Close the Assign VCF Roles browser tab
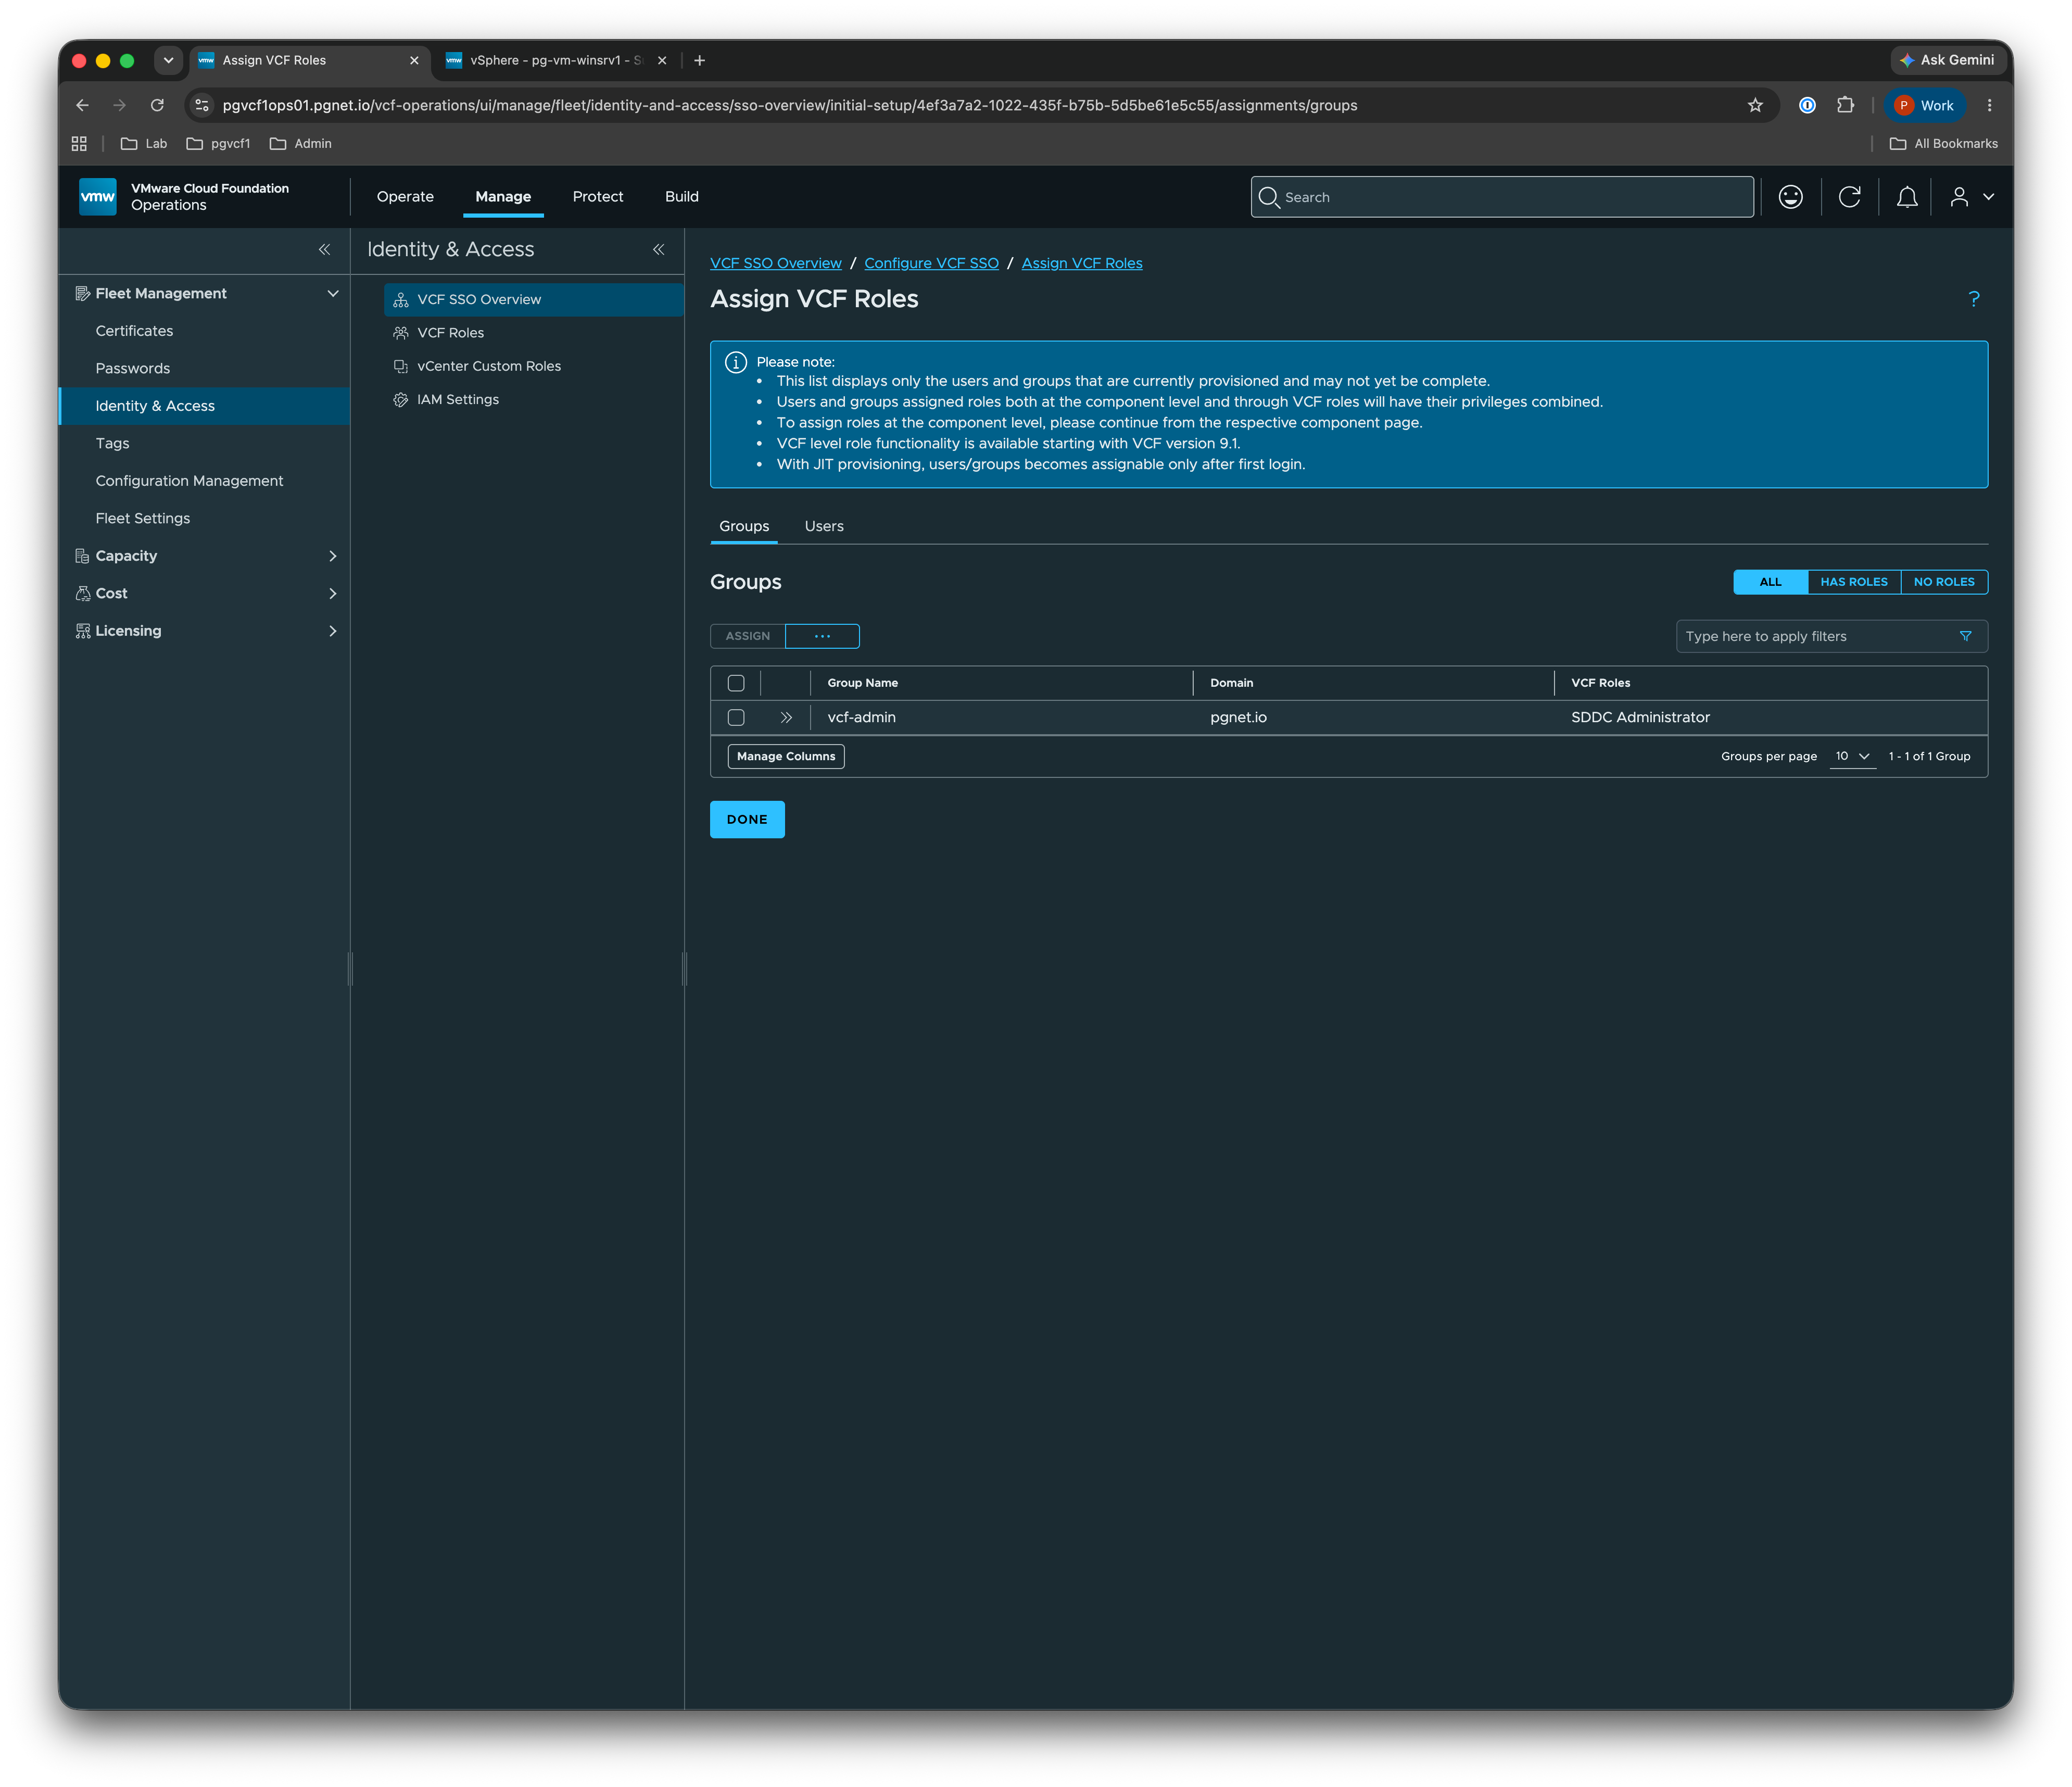Screen dimensions: 2072x1787 pos(414,60)
